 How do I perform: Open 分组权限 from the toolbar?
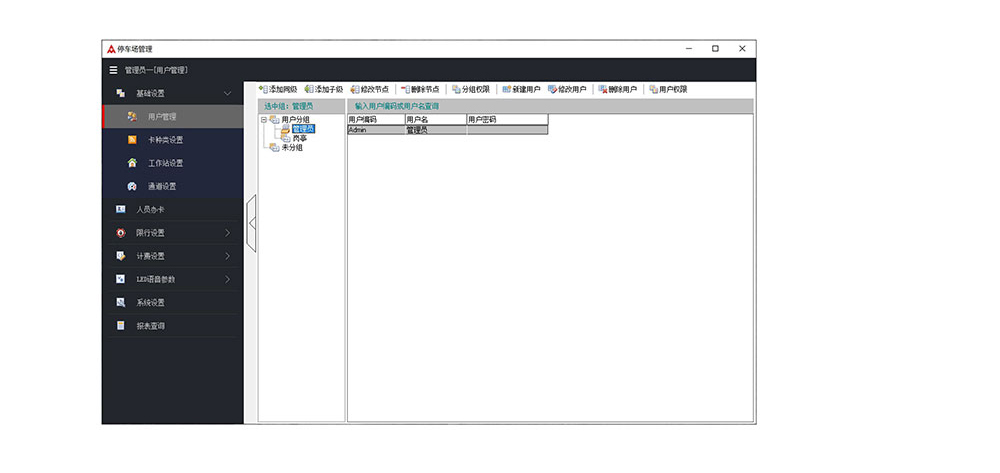coord(456,89)
